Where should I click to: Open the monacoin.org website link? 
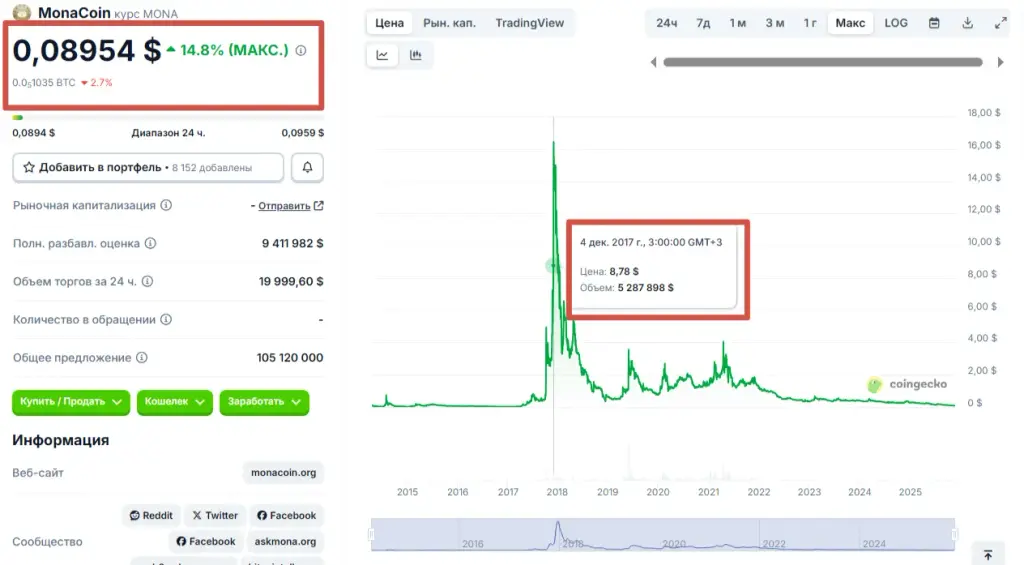click(283, 472)
